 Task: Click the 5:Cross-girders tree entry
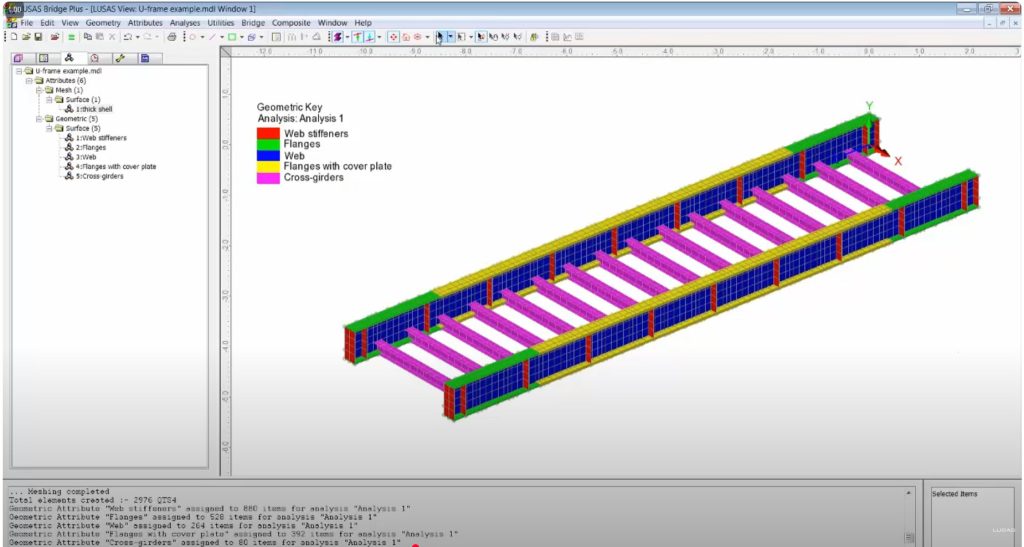tap(102, 176)
